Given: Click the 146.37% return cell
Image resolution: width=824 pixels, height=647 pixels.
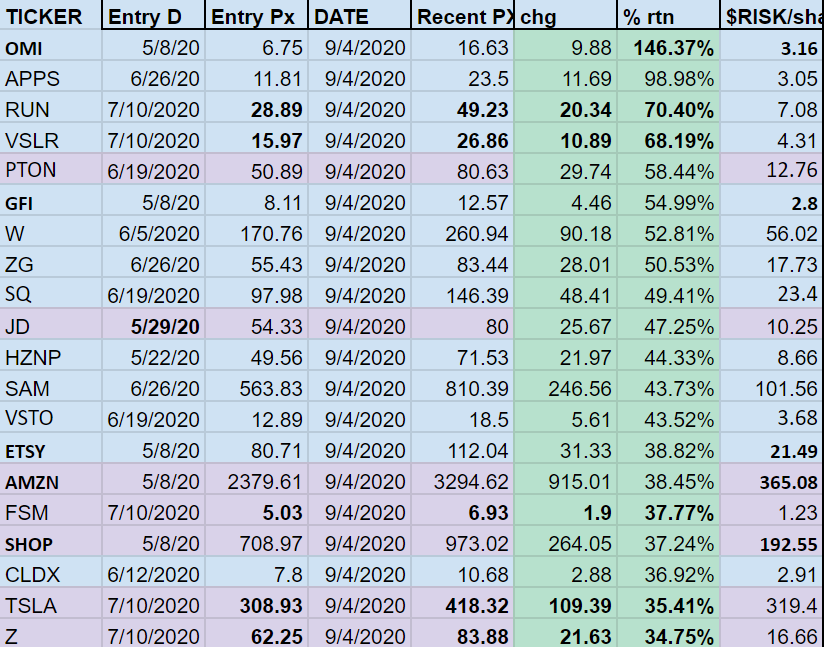Looking at the screenshot, I should 668,45.
